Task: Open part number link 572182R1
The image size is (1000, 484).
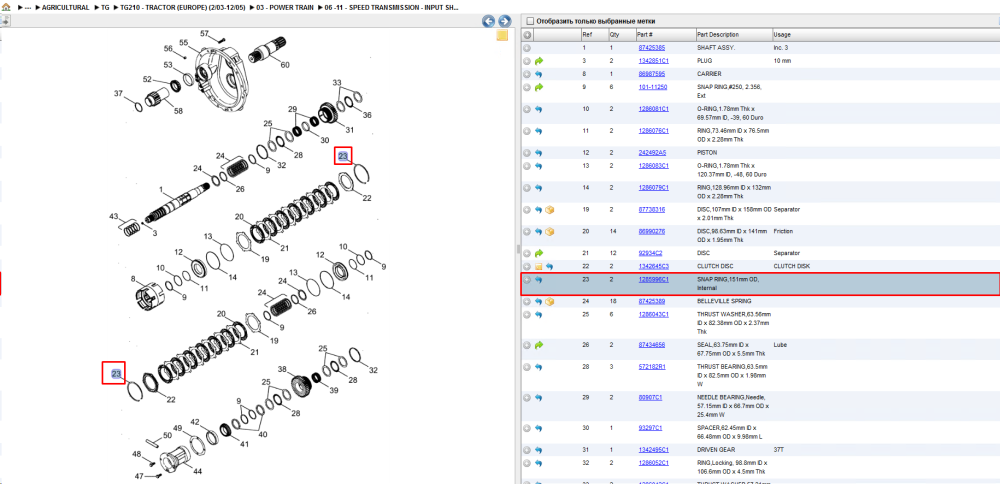Action: pos(652,367)
